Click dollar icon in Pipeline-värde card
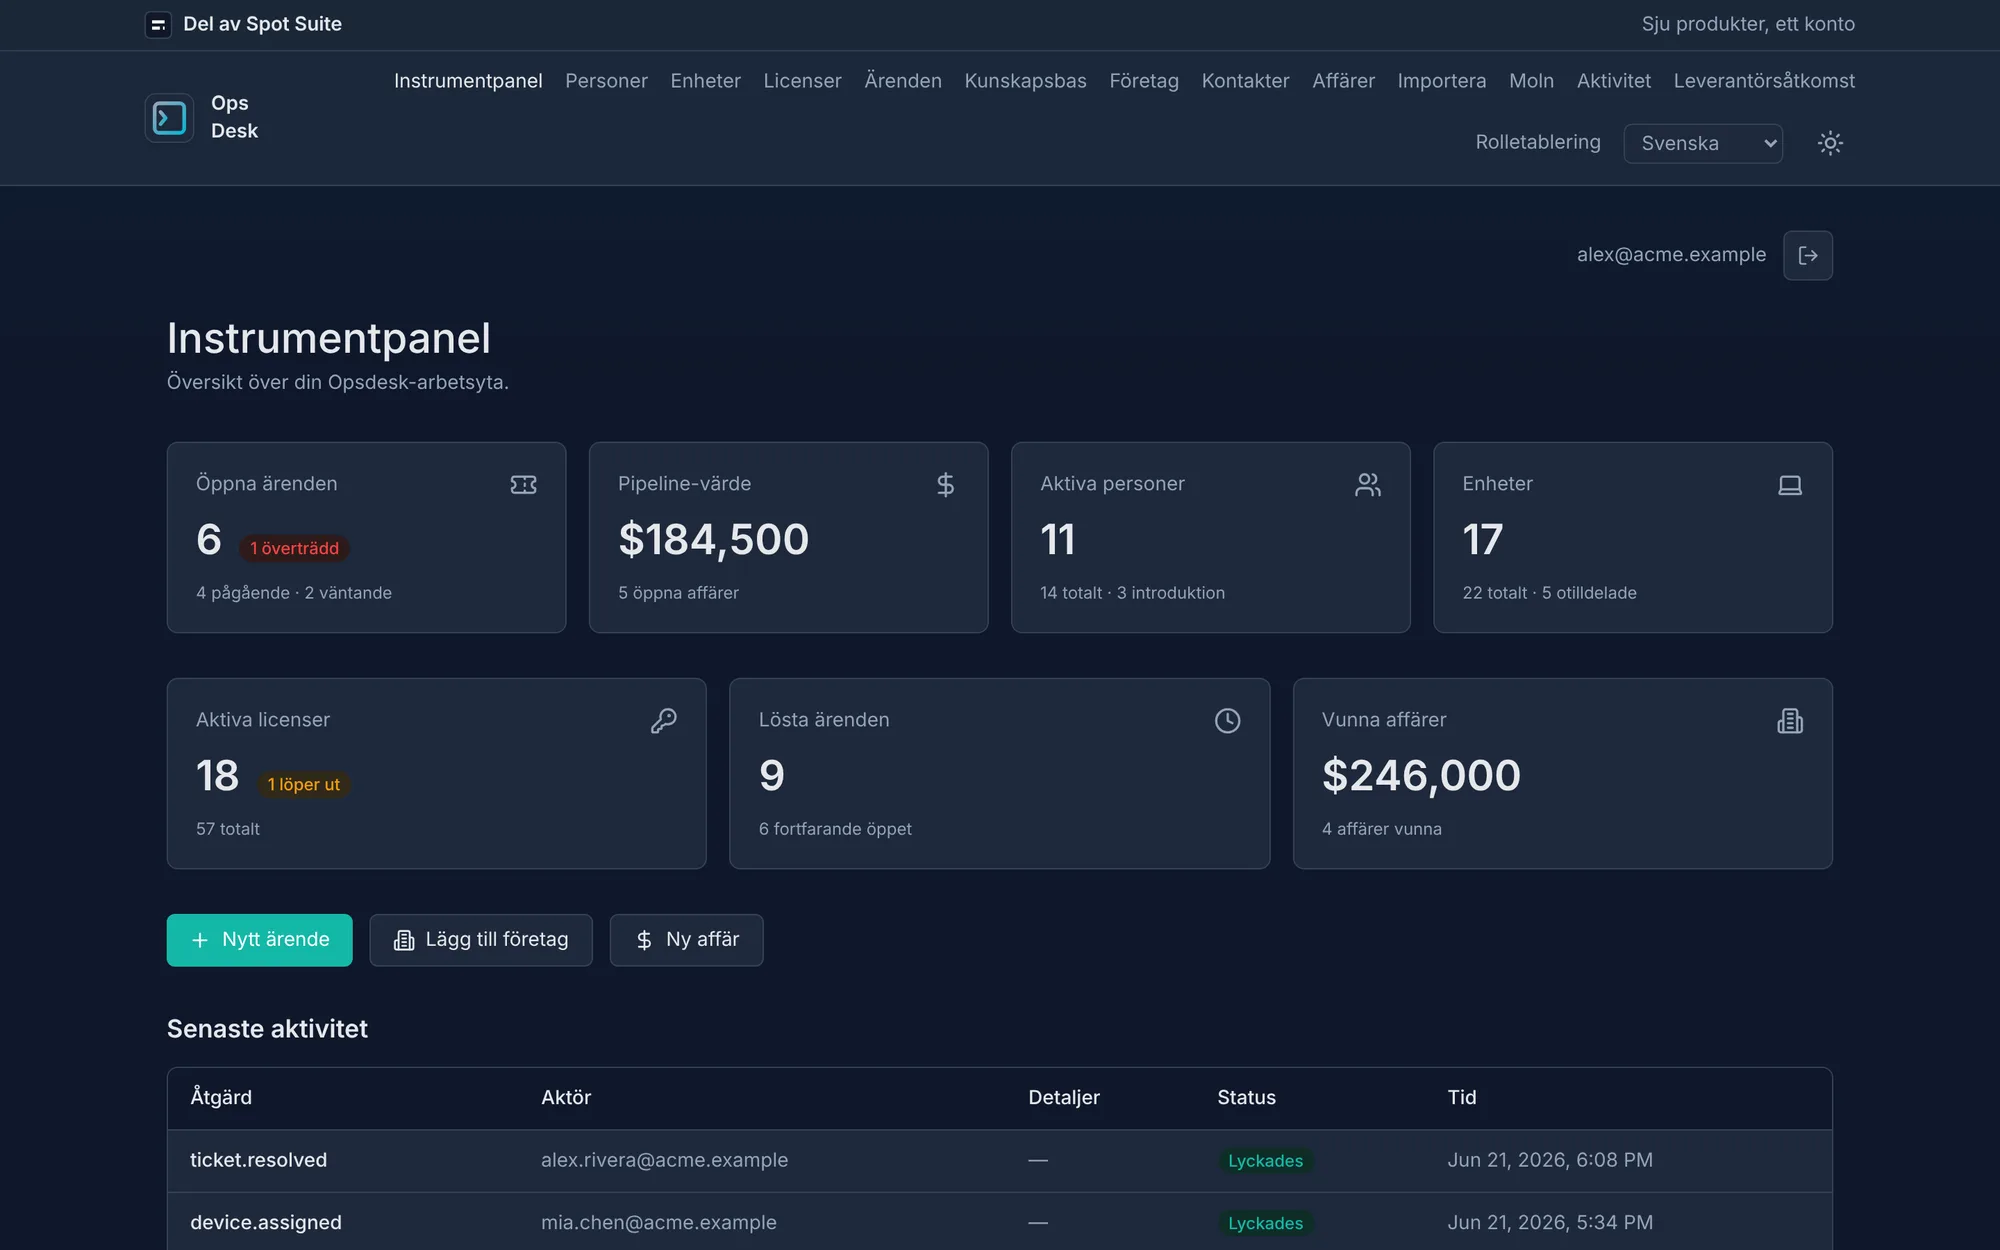The image size is (2000, 1250). [x=945, y=485]
